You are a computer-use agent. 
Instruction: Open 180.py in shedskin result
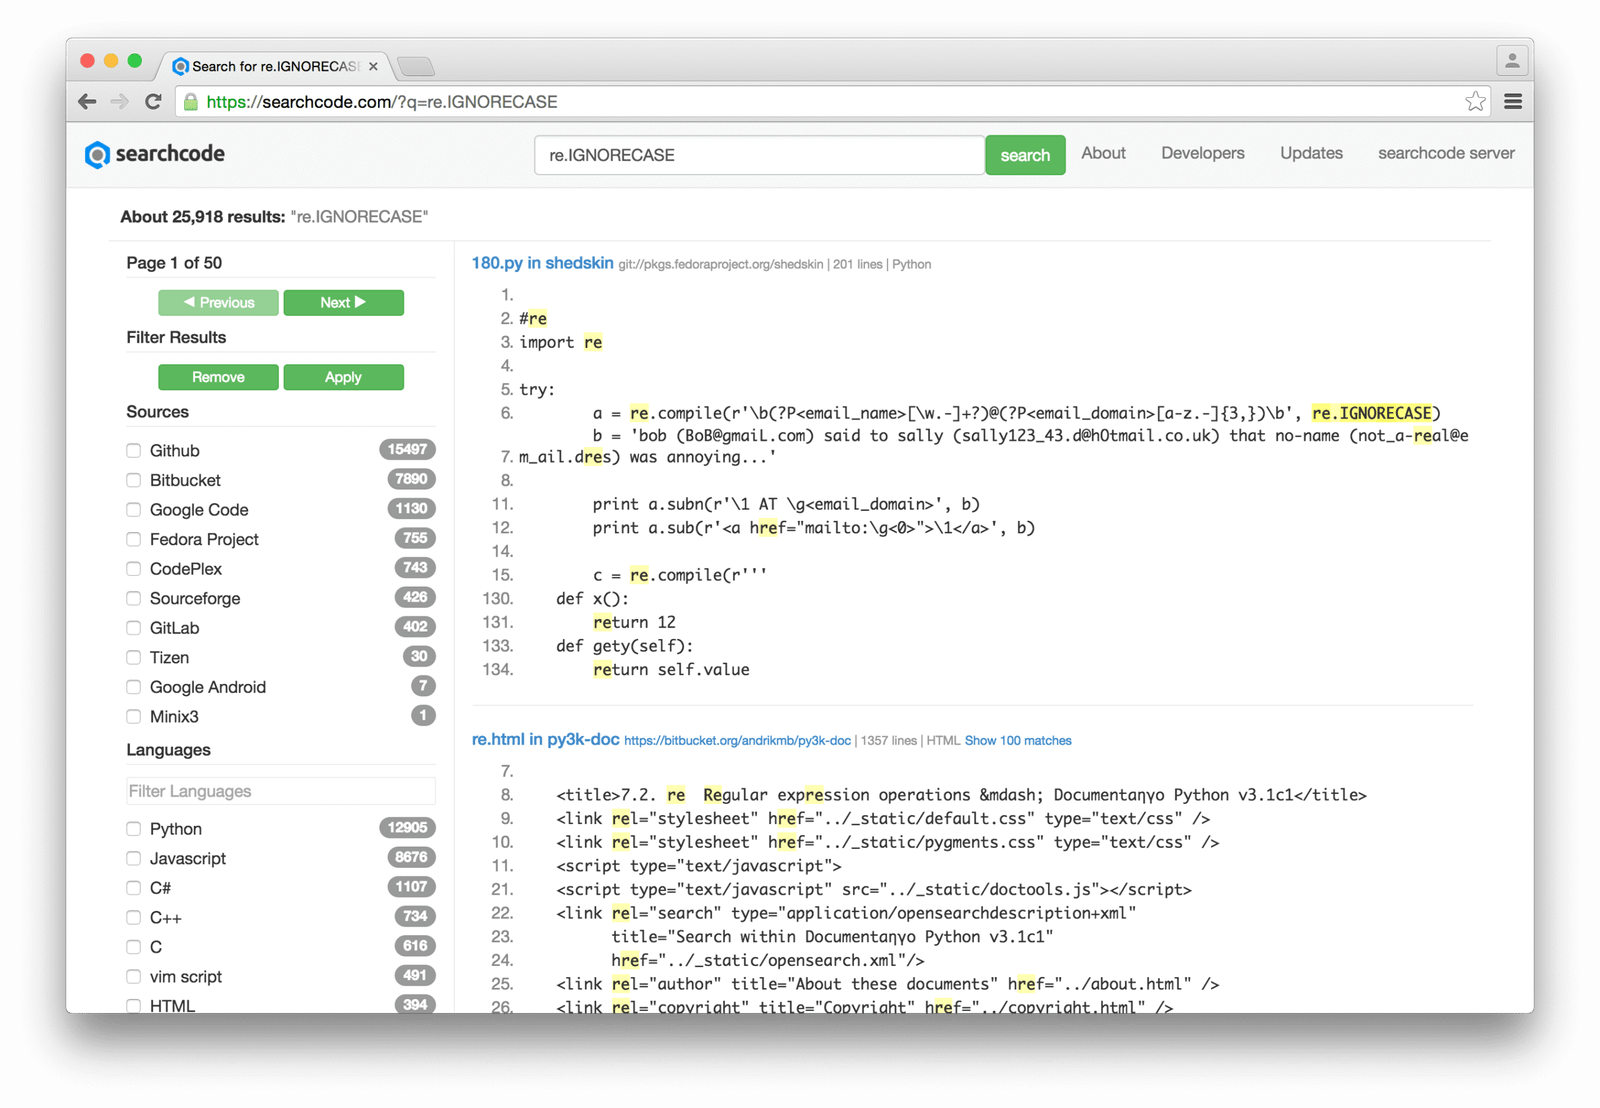(x=542, y=263)
